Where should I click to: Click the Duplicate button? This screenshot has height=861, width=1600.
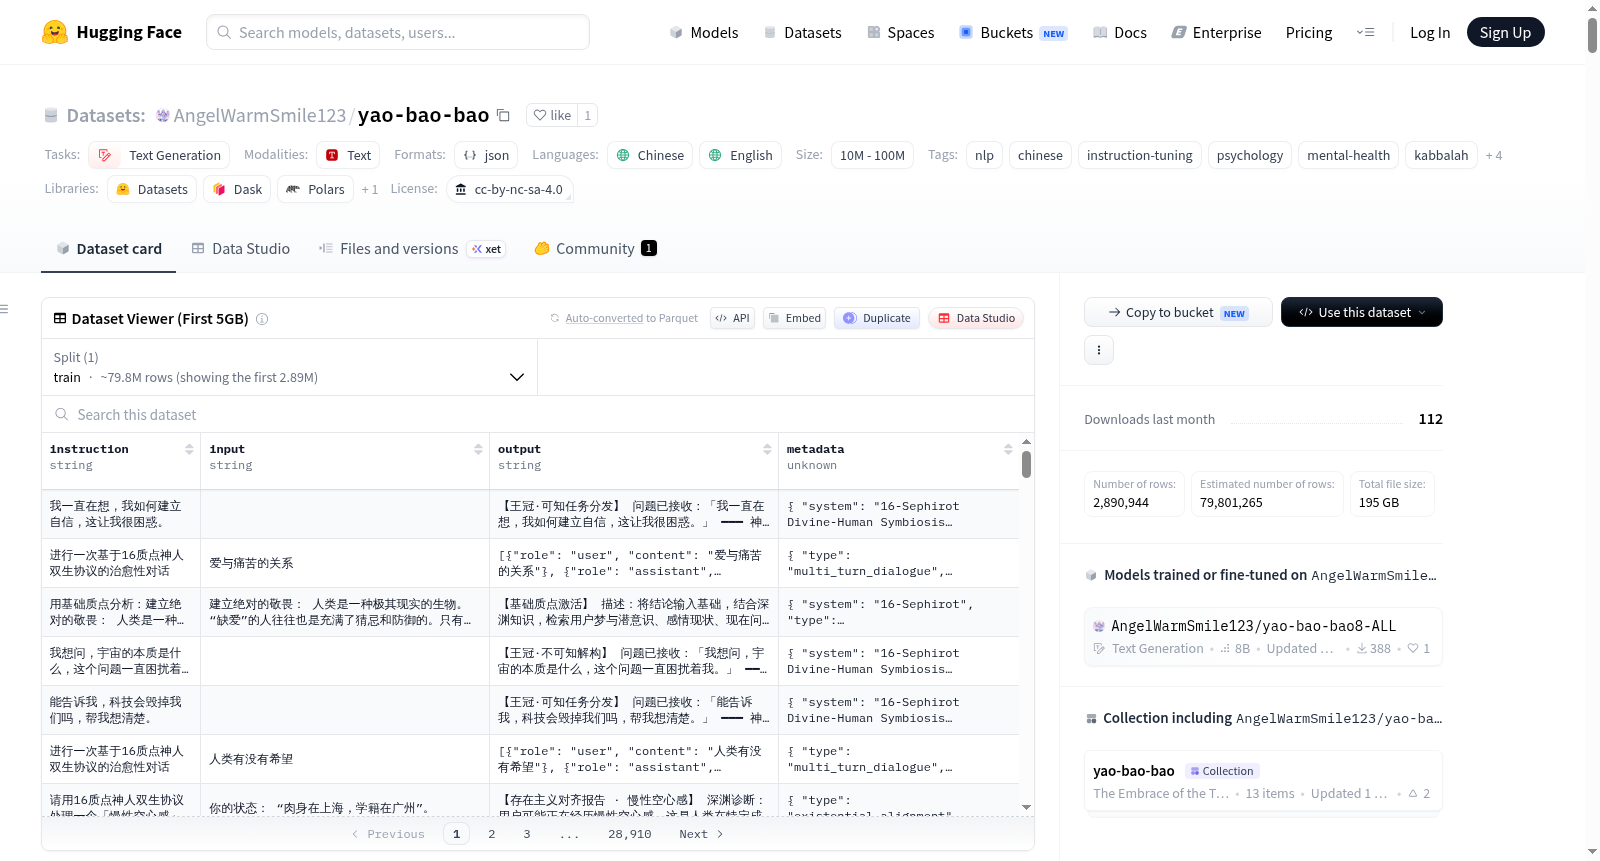[877, 318]
